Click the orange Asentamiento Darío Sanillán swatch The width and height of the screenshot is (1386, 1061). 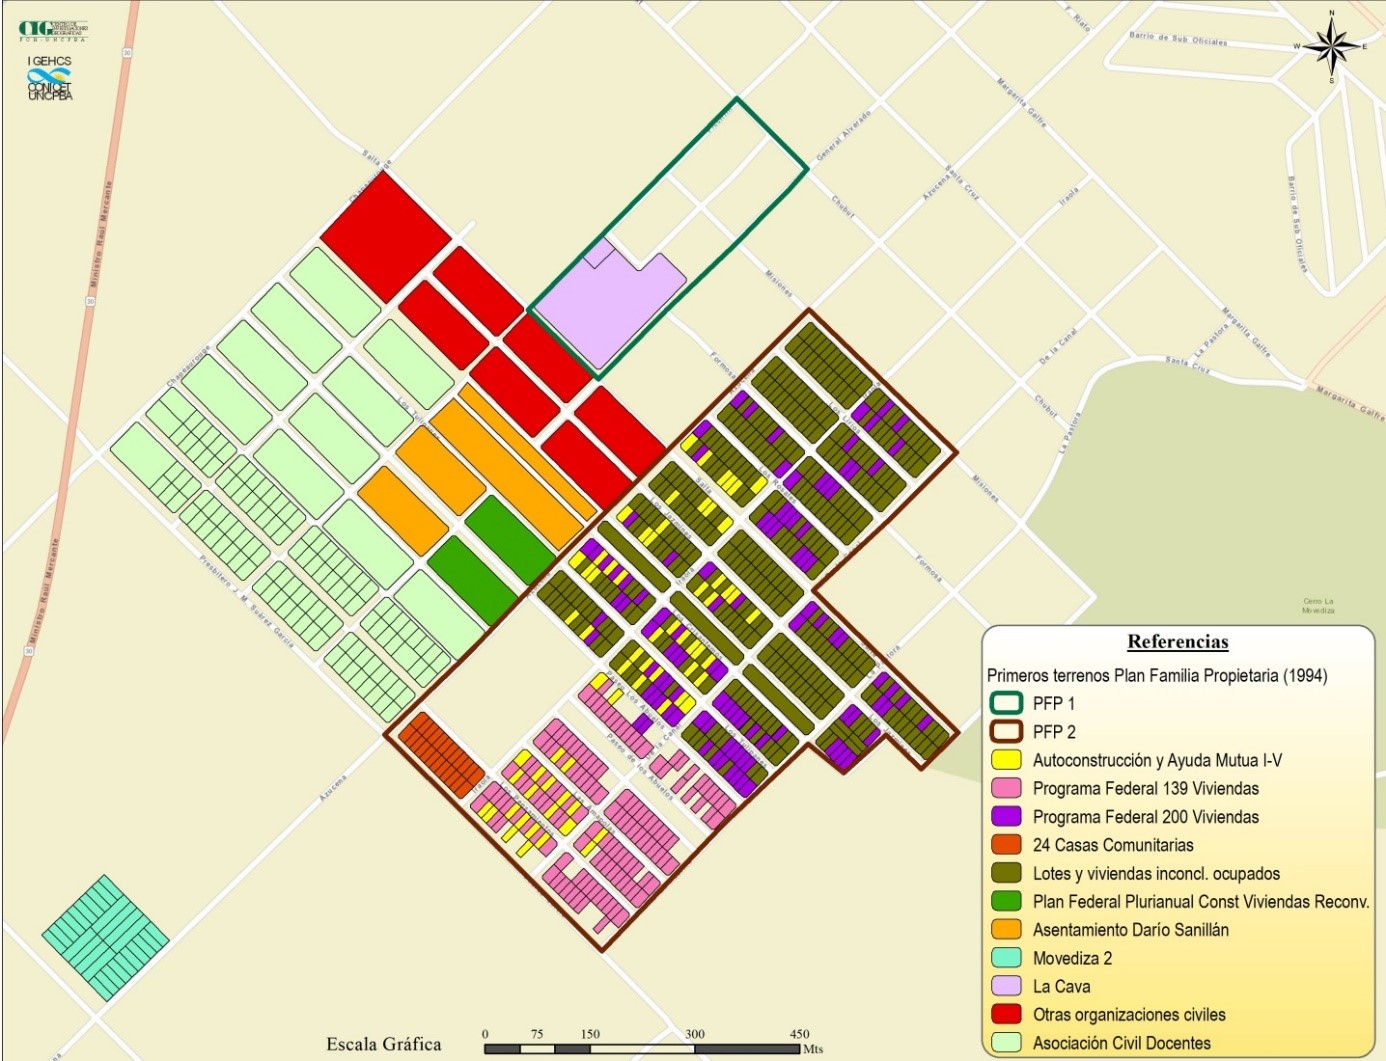(x=1006, y=929)
